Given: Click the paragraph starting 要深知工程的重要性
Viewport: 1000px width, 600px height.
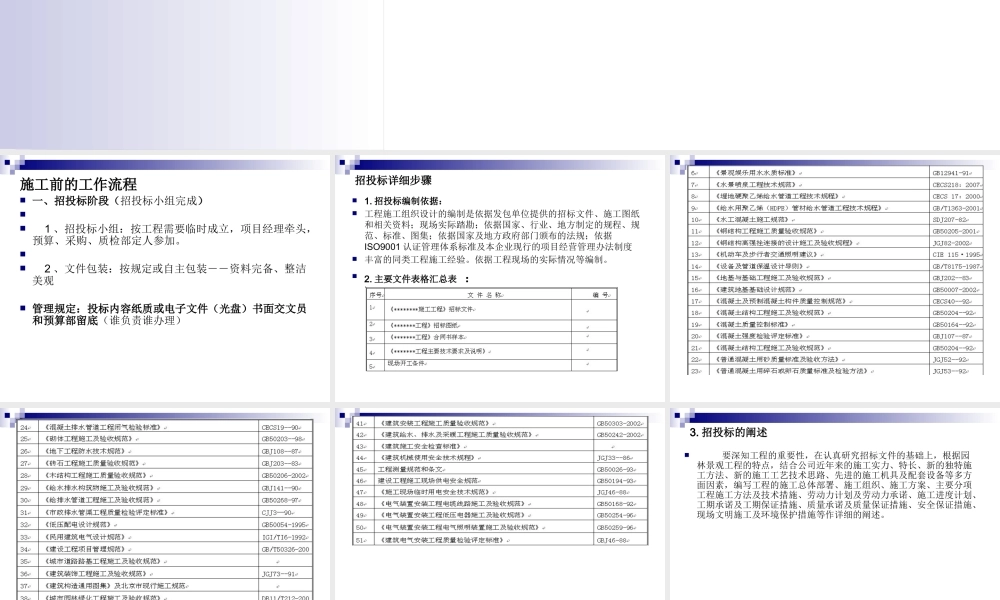Looking at the screenshot, I should [837, 485].
